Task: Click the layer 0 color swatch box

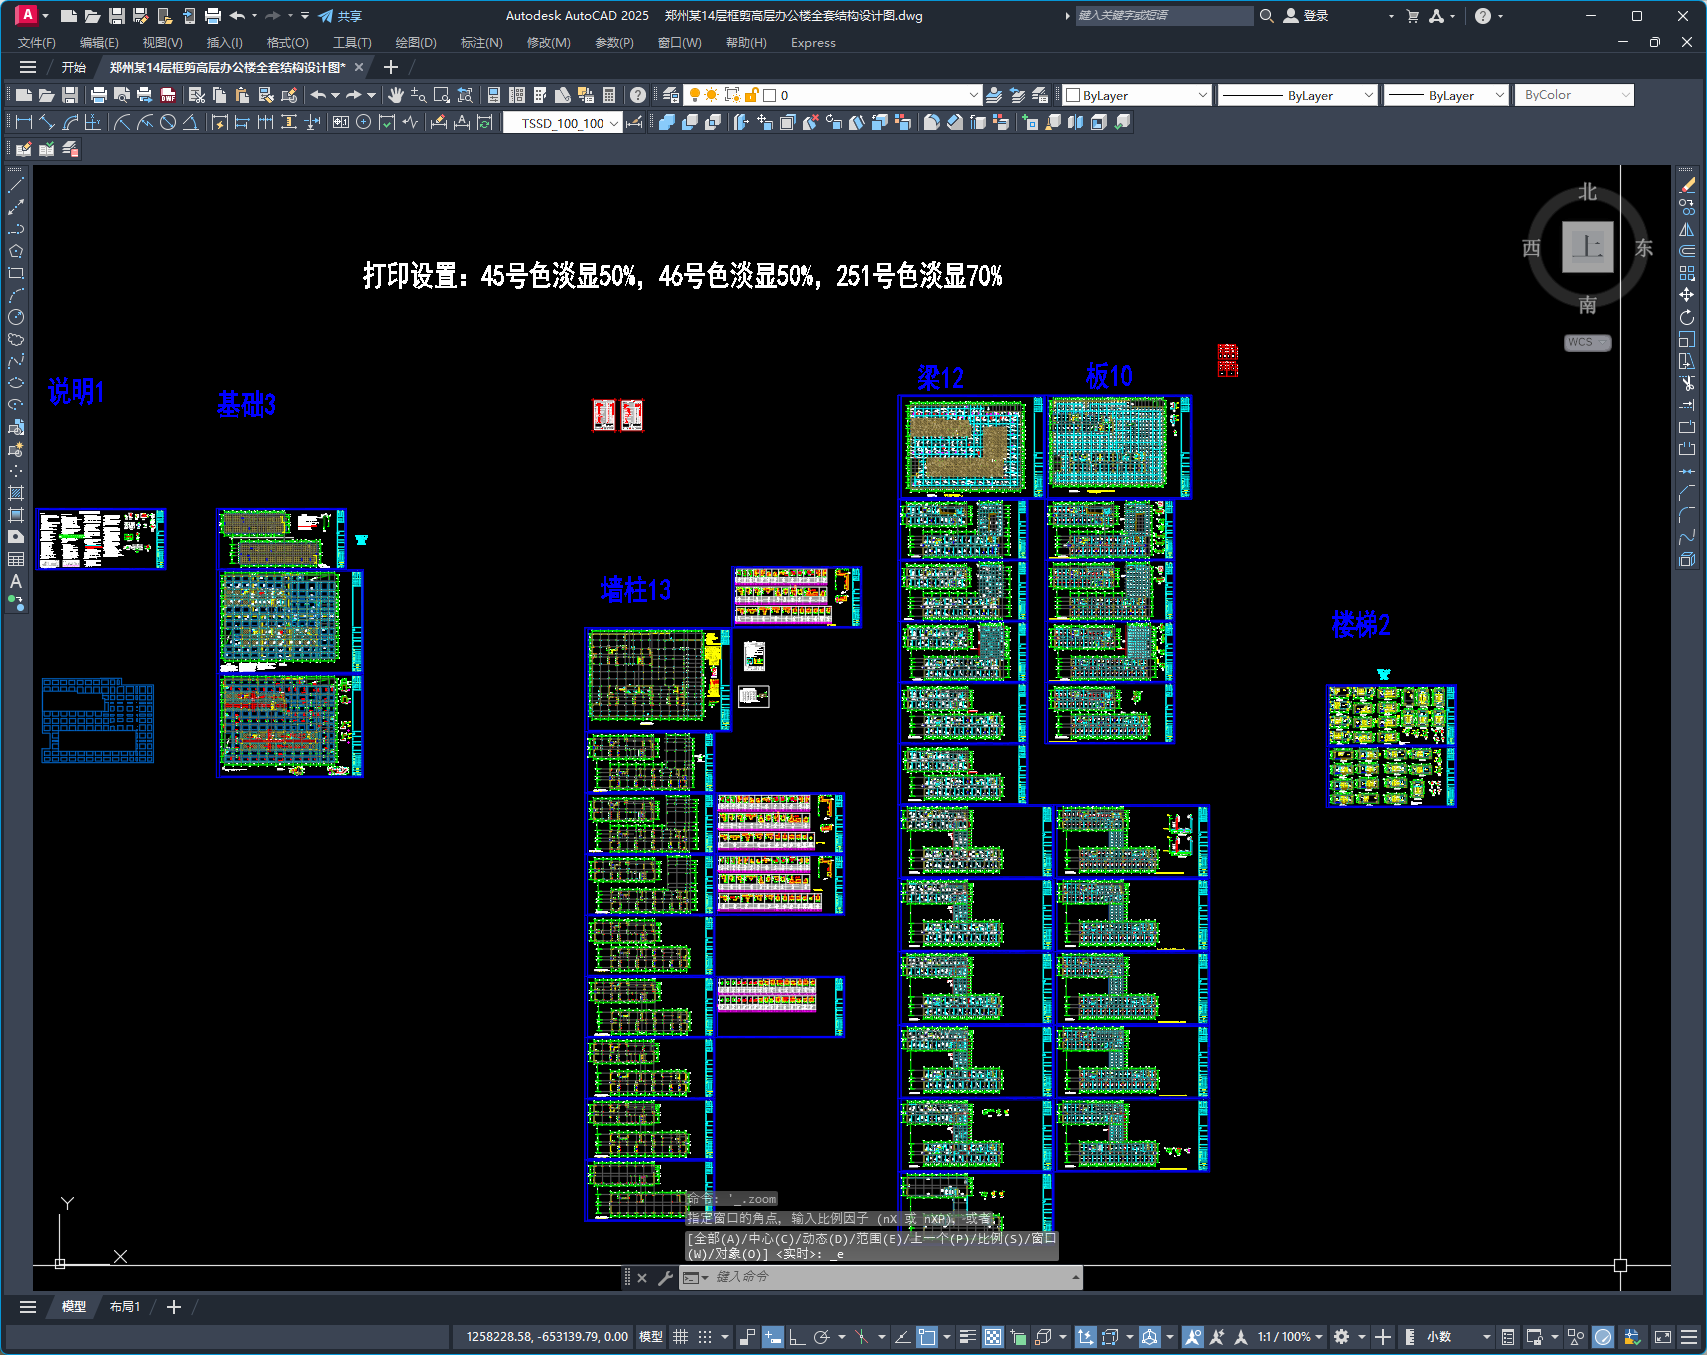Action: (x=770, y=95)
